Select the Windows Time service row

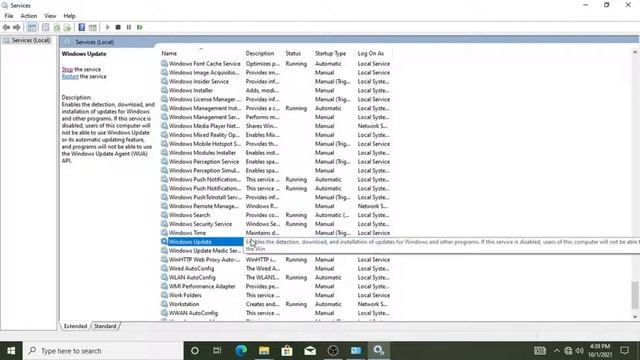pyautogui.click(x=276, y=233)
